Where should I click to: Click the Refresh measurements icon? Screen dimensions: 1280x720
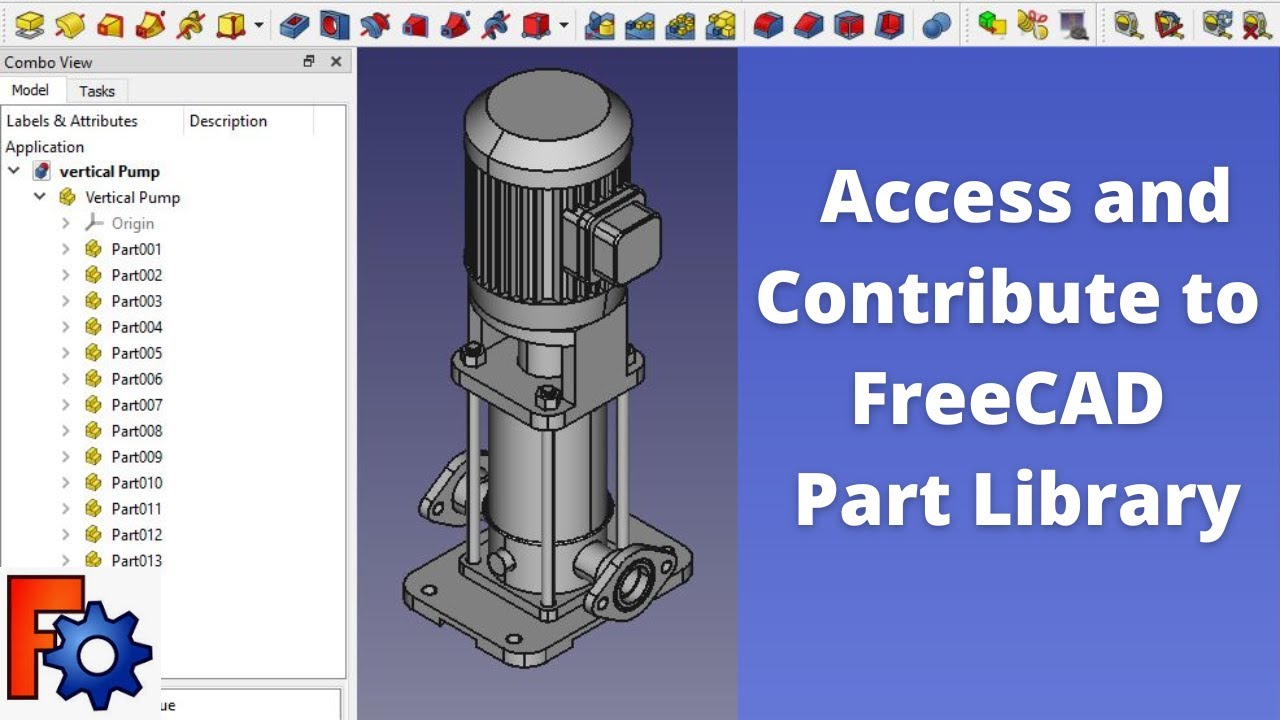[x=1217, y=24]
